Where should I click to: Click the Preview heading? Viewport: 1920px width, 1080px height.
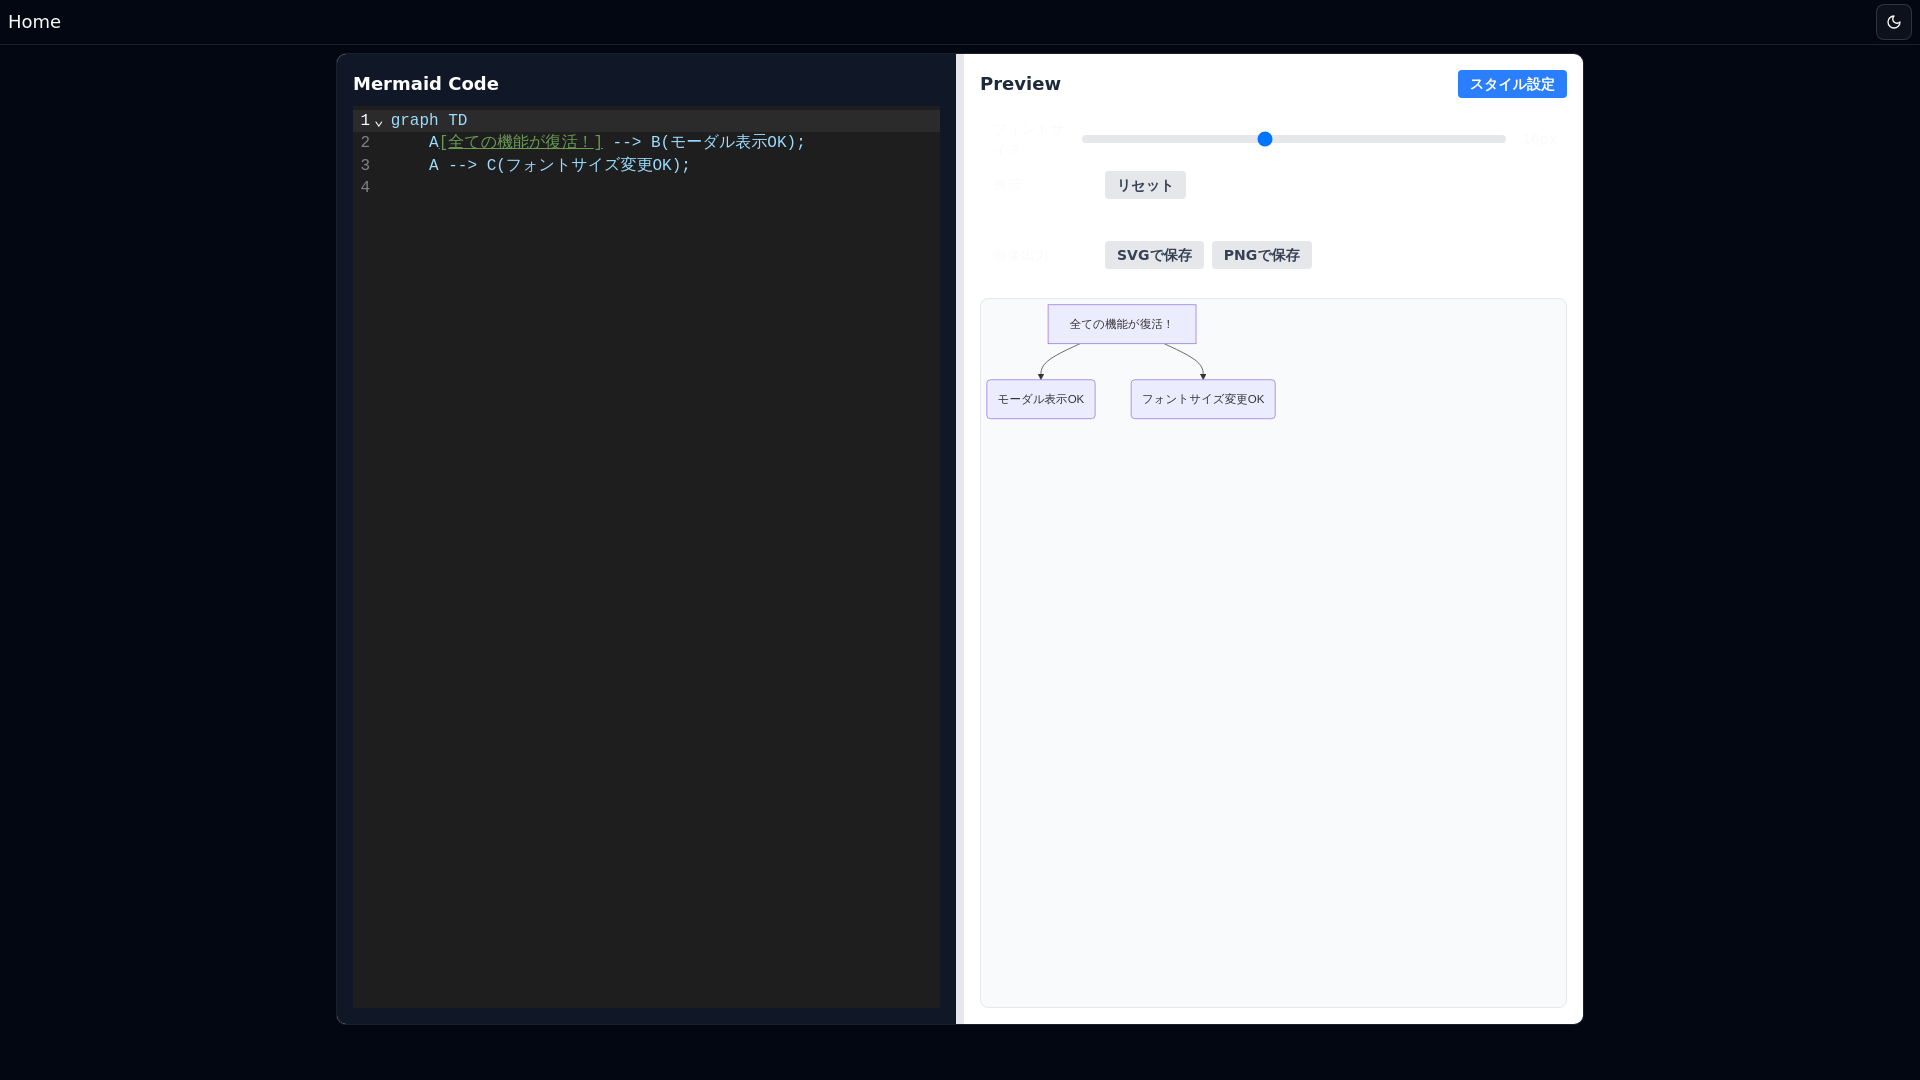[x=1019, y=84]
